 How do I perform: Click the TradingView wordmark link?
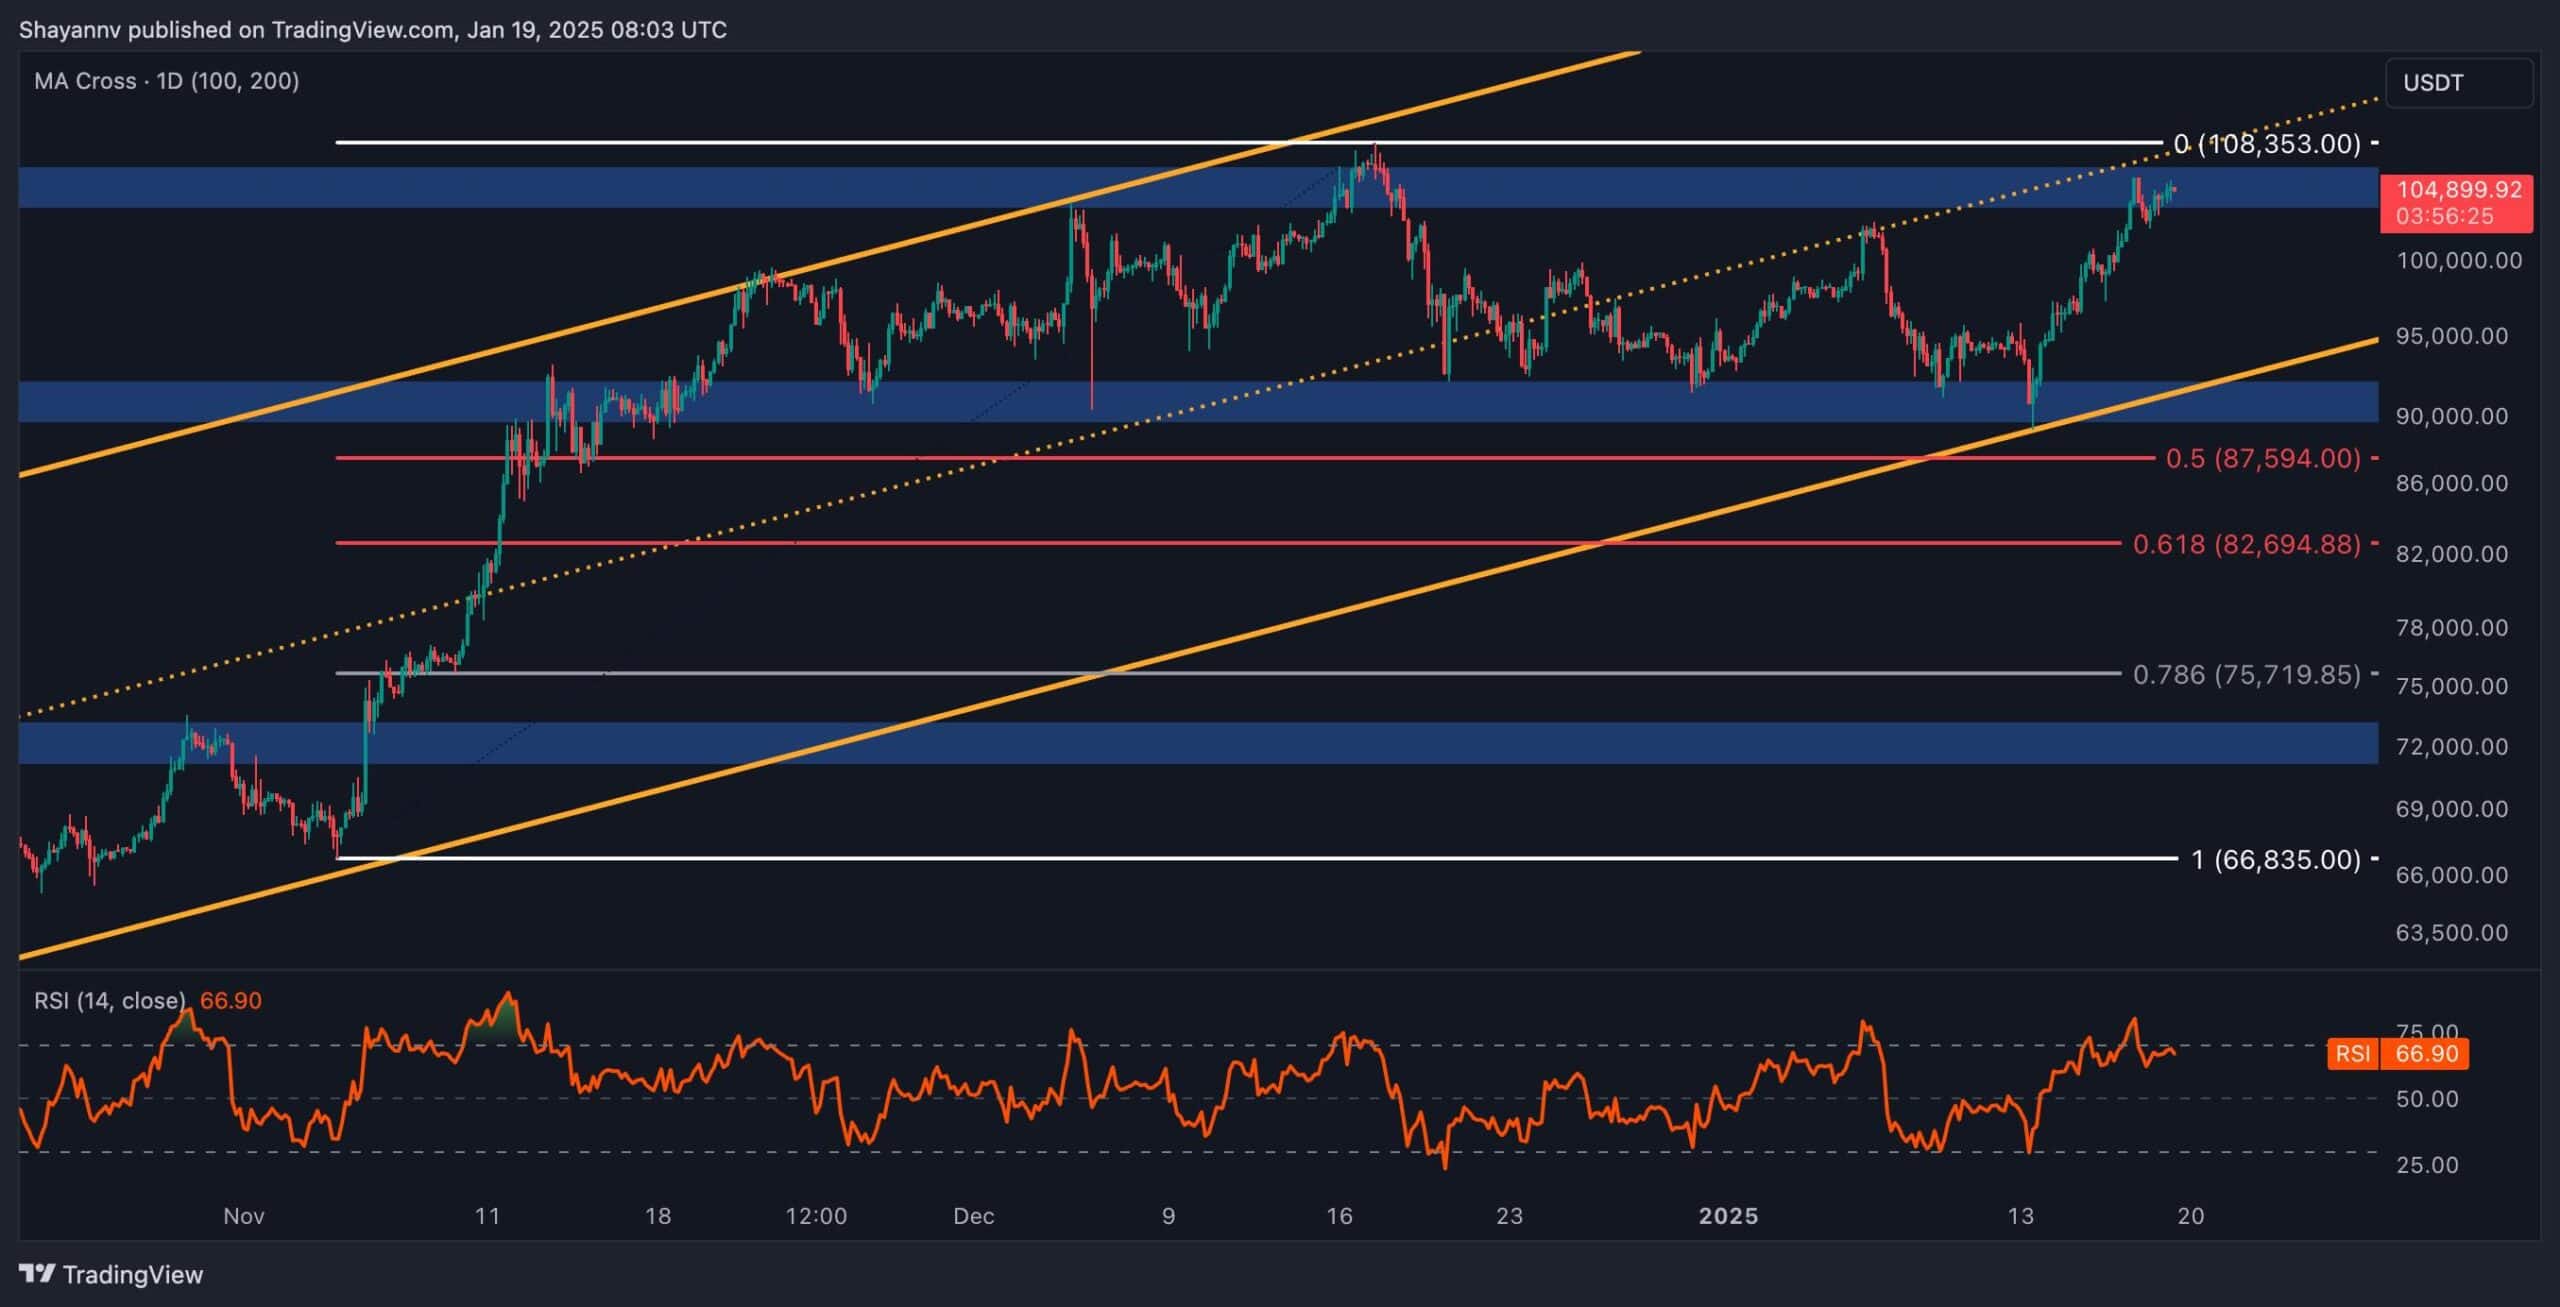coord(132,1275)
